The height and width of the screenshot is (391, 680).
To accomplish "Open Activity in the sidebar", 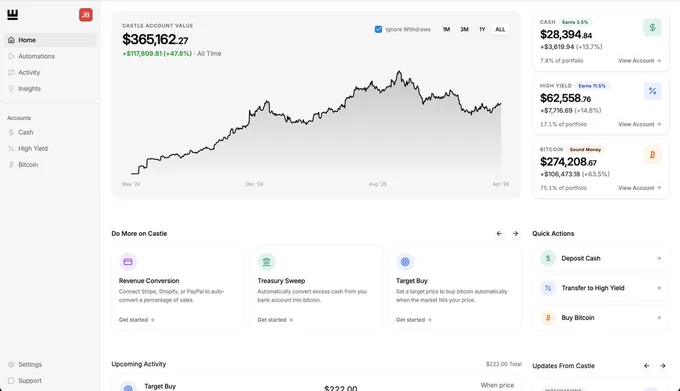I will 50,72.
